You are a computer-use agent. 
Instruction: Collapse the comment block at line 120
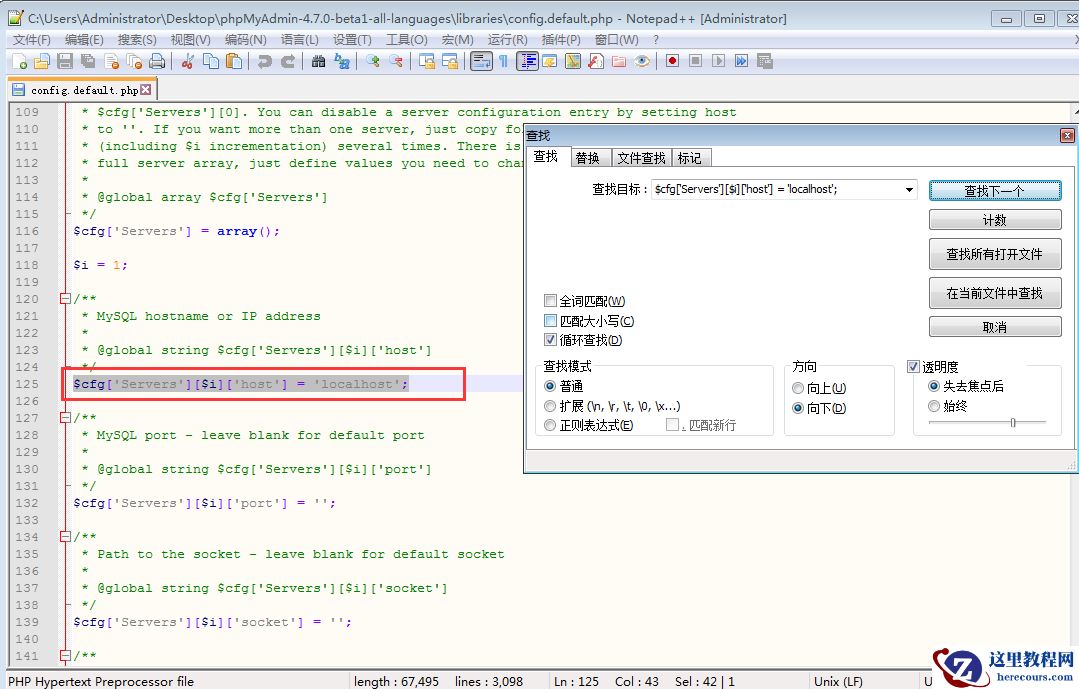[65, 299]
